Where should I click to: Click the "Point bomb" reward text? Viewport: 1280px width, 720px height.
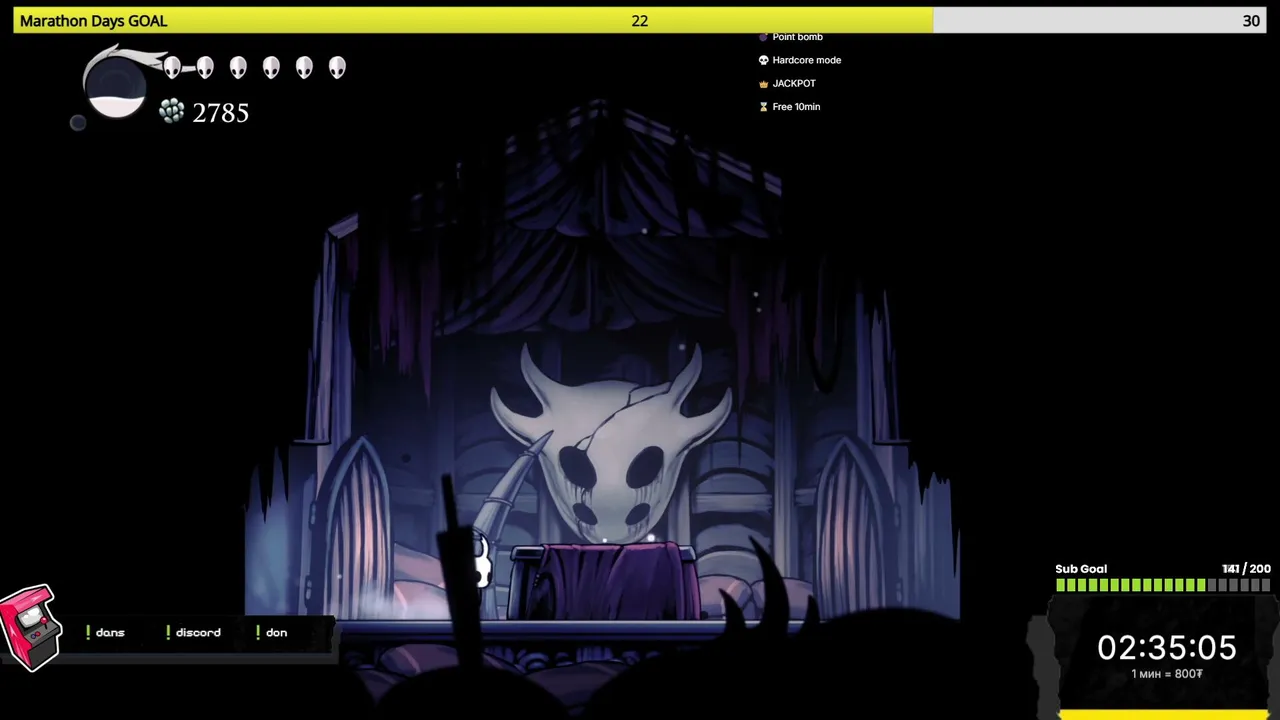pyautogui.click(x=797, y=37)
